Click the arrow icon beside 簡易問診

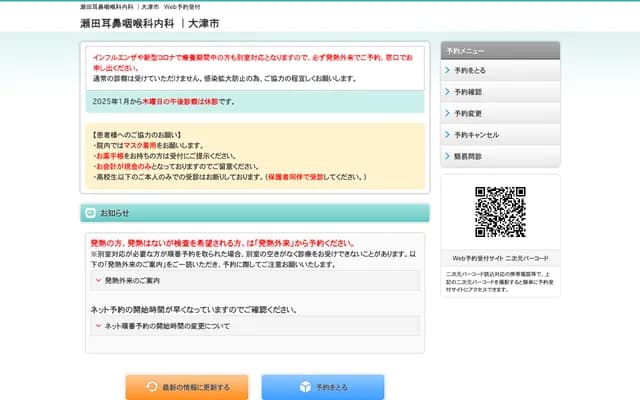pyautogui.click(x=447, y=156)
